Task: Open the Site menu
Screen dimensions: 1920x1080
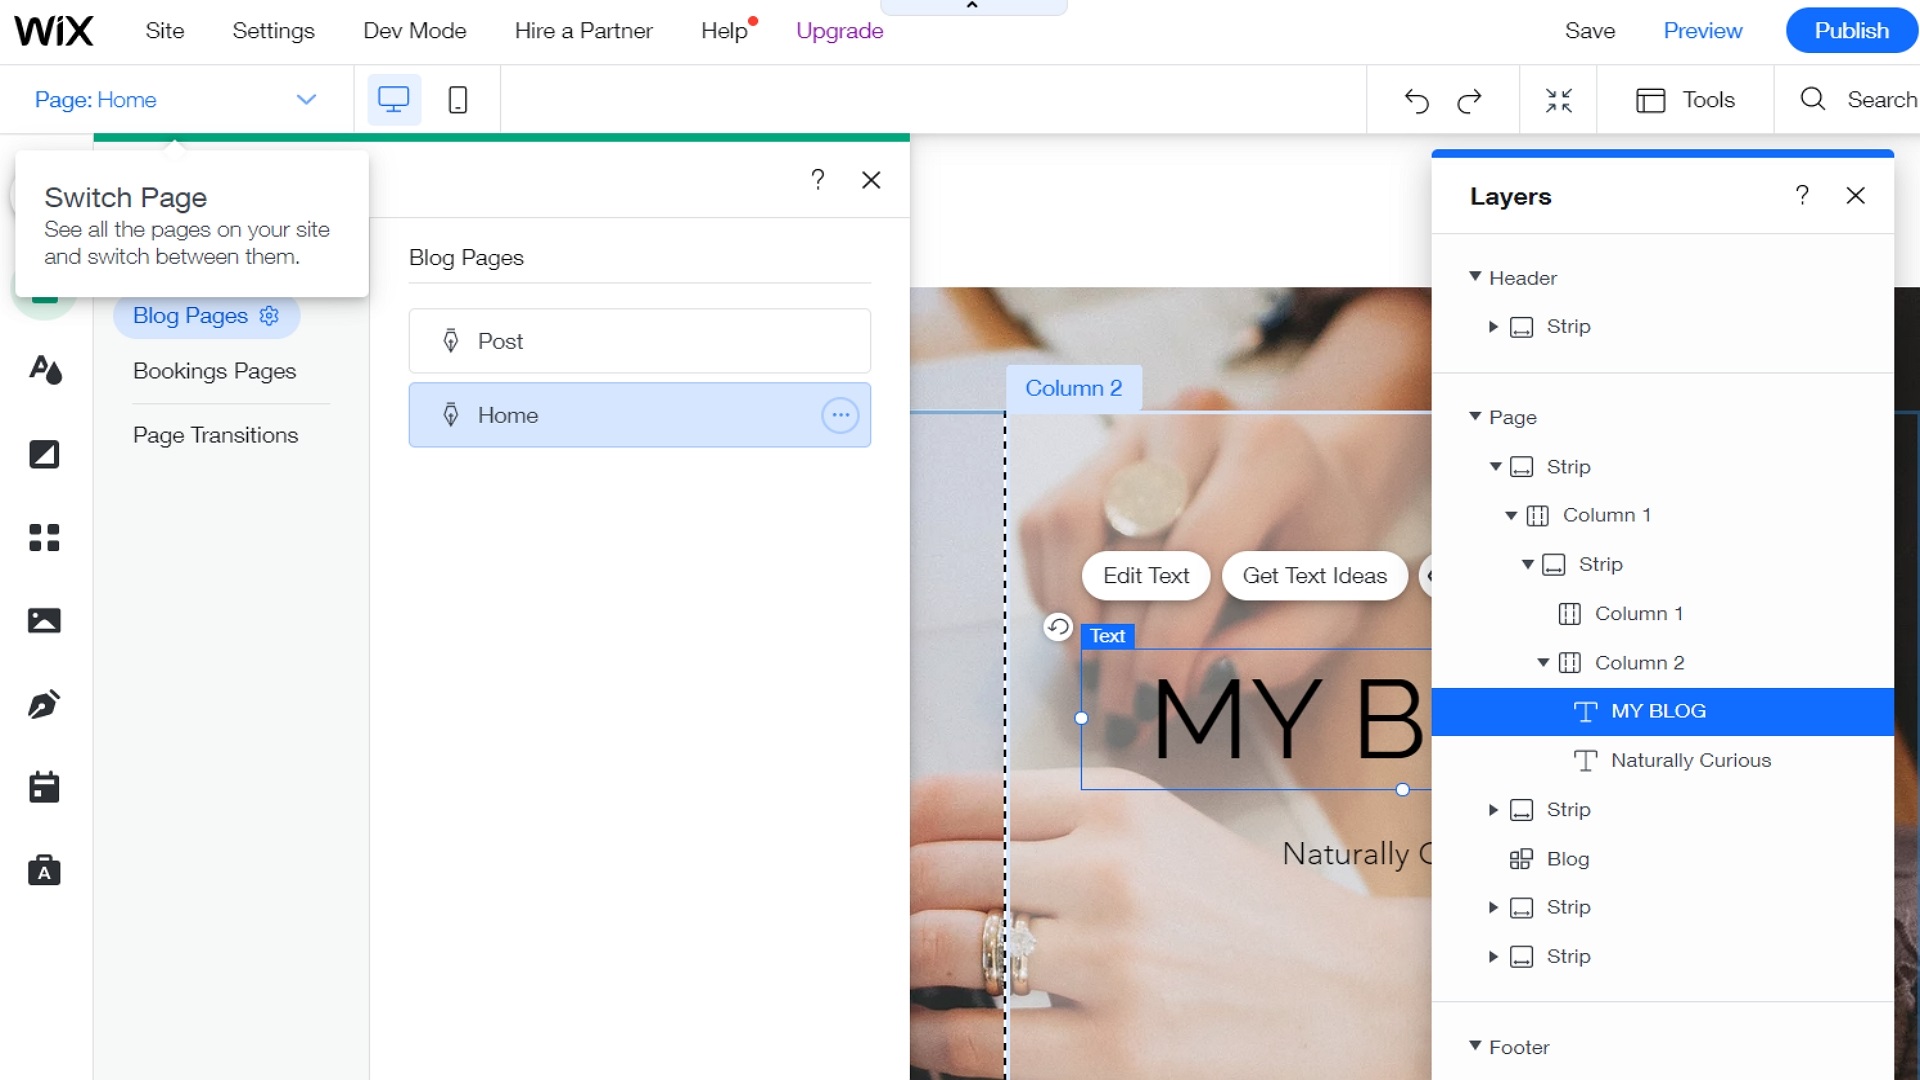Action: click(165, 31)
